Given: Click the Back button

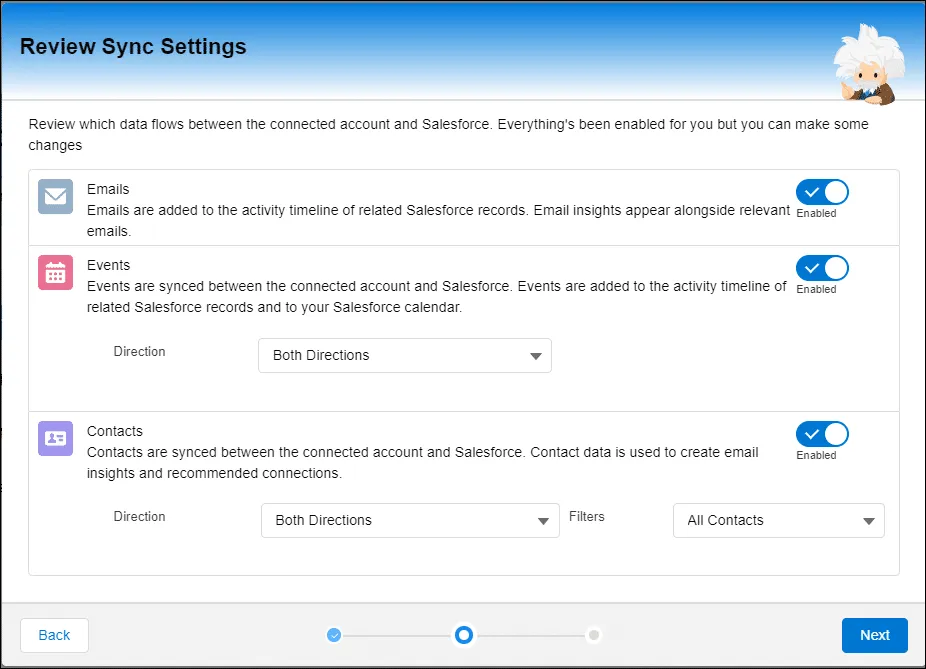Looking at the screenshot, I should coord(54,635).
